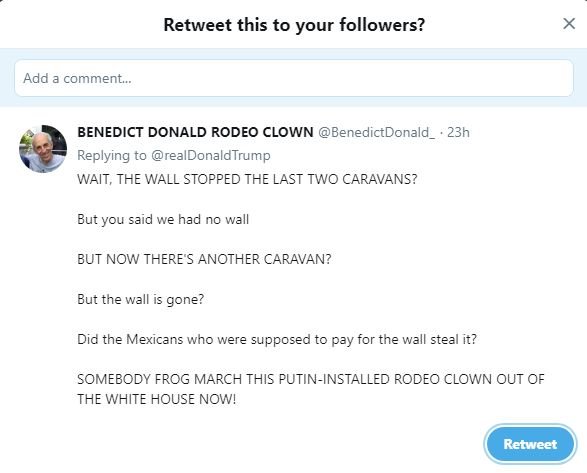Open the poster's profile picture

(43, 149)
